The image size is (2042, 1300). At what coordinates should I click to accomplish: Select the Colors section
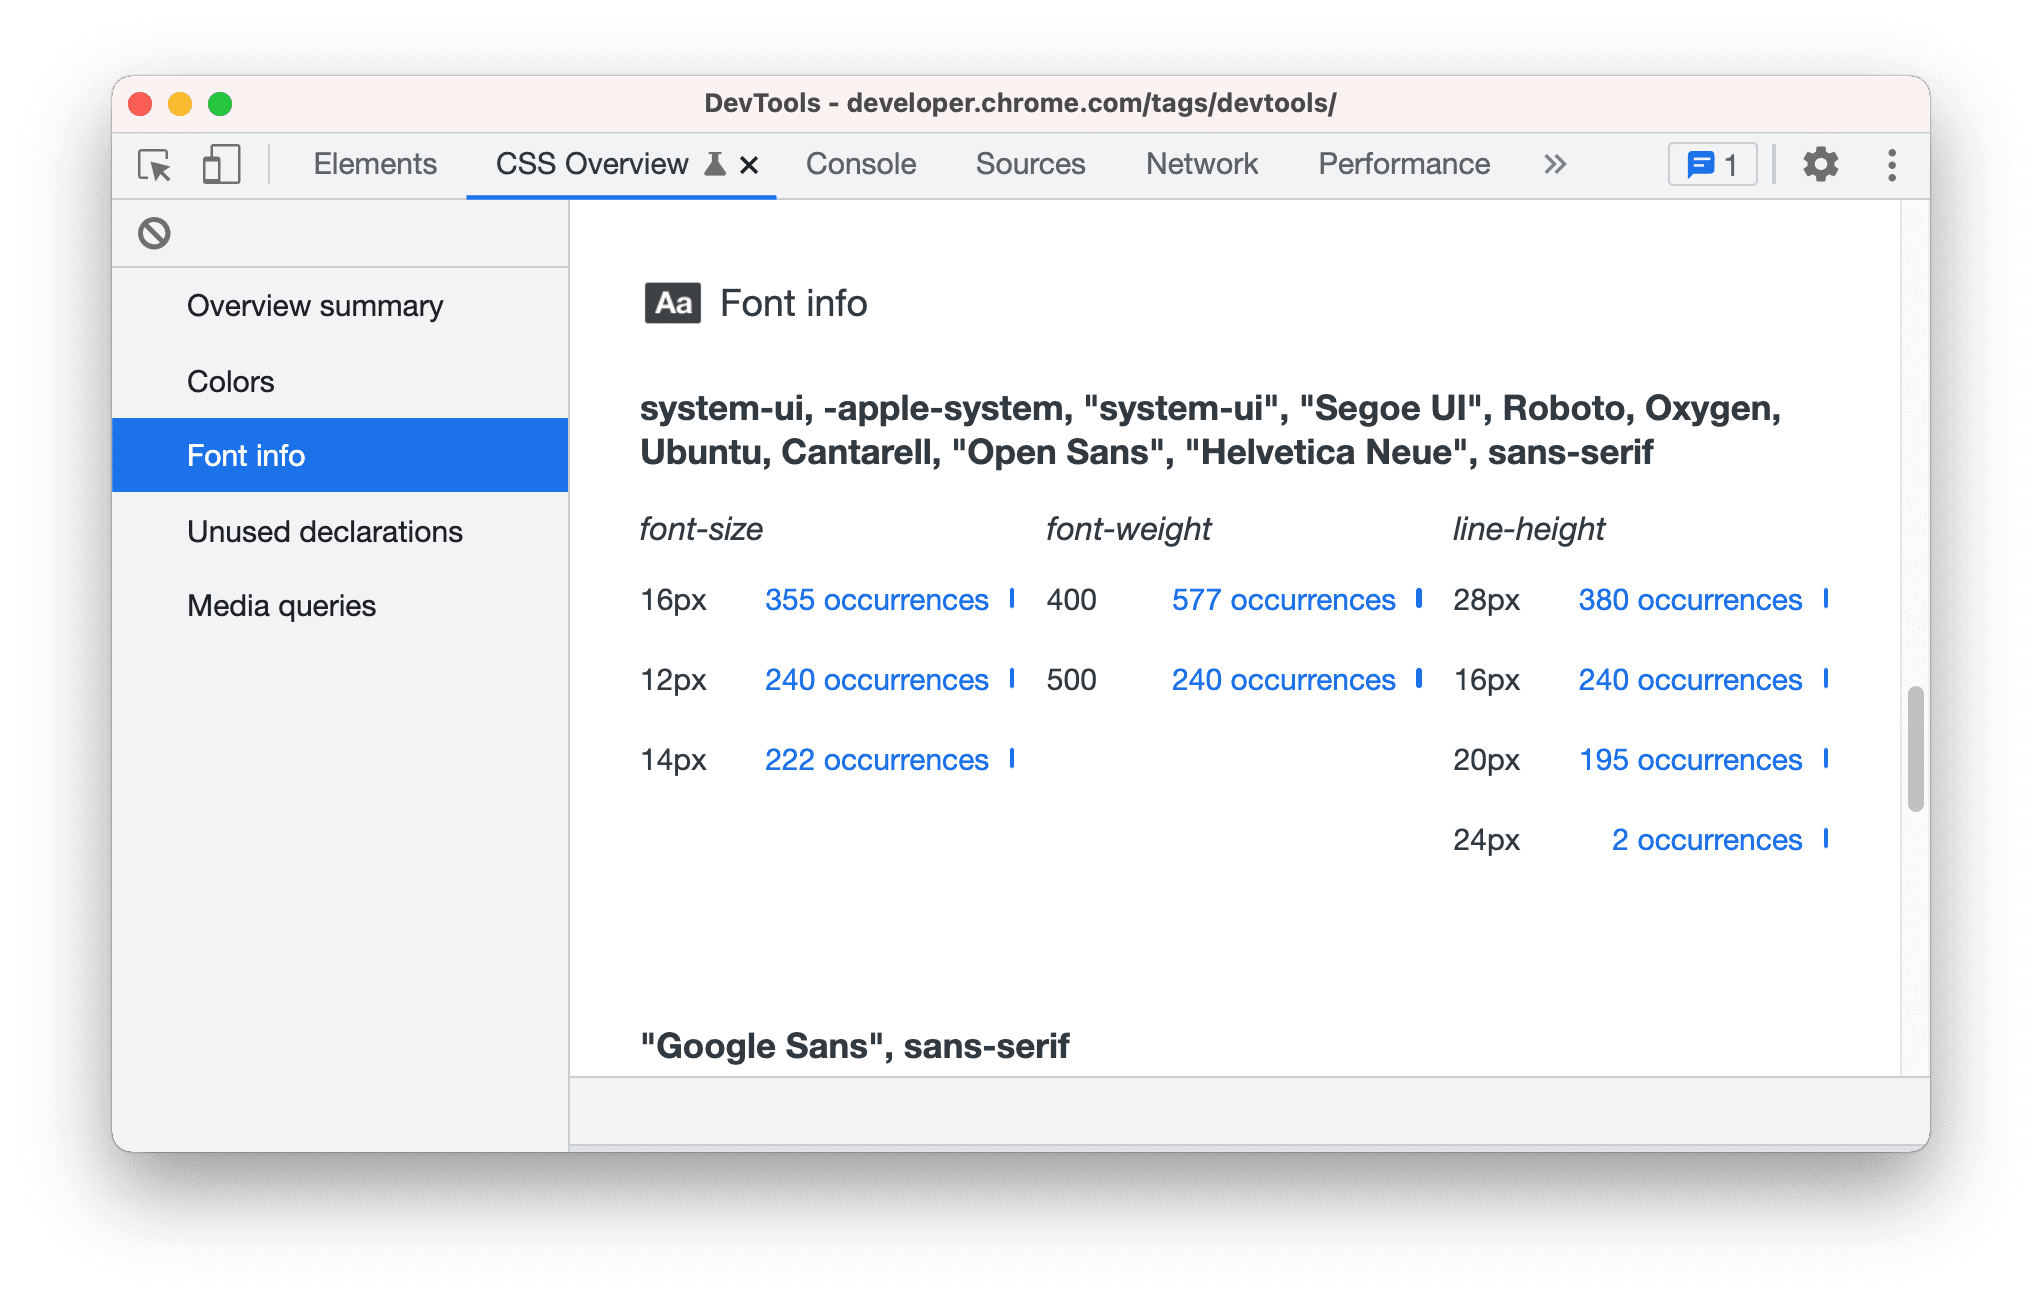[231, 381]
